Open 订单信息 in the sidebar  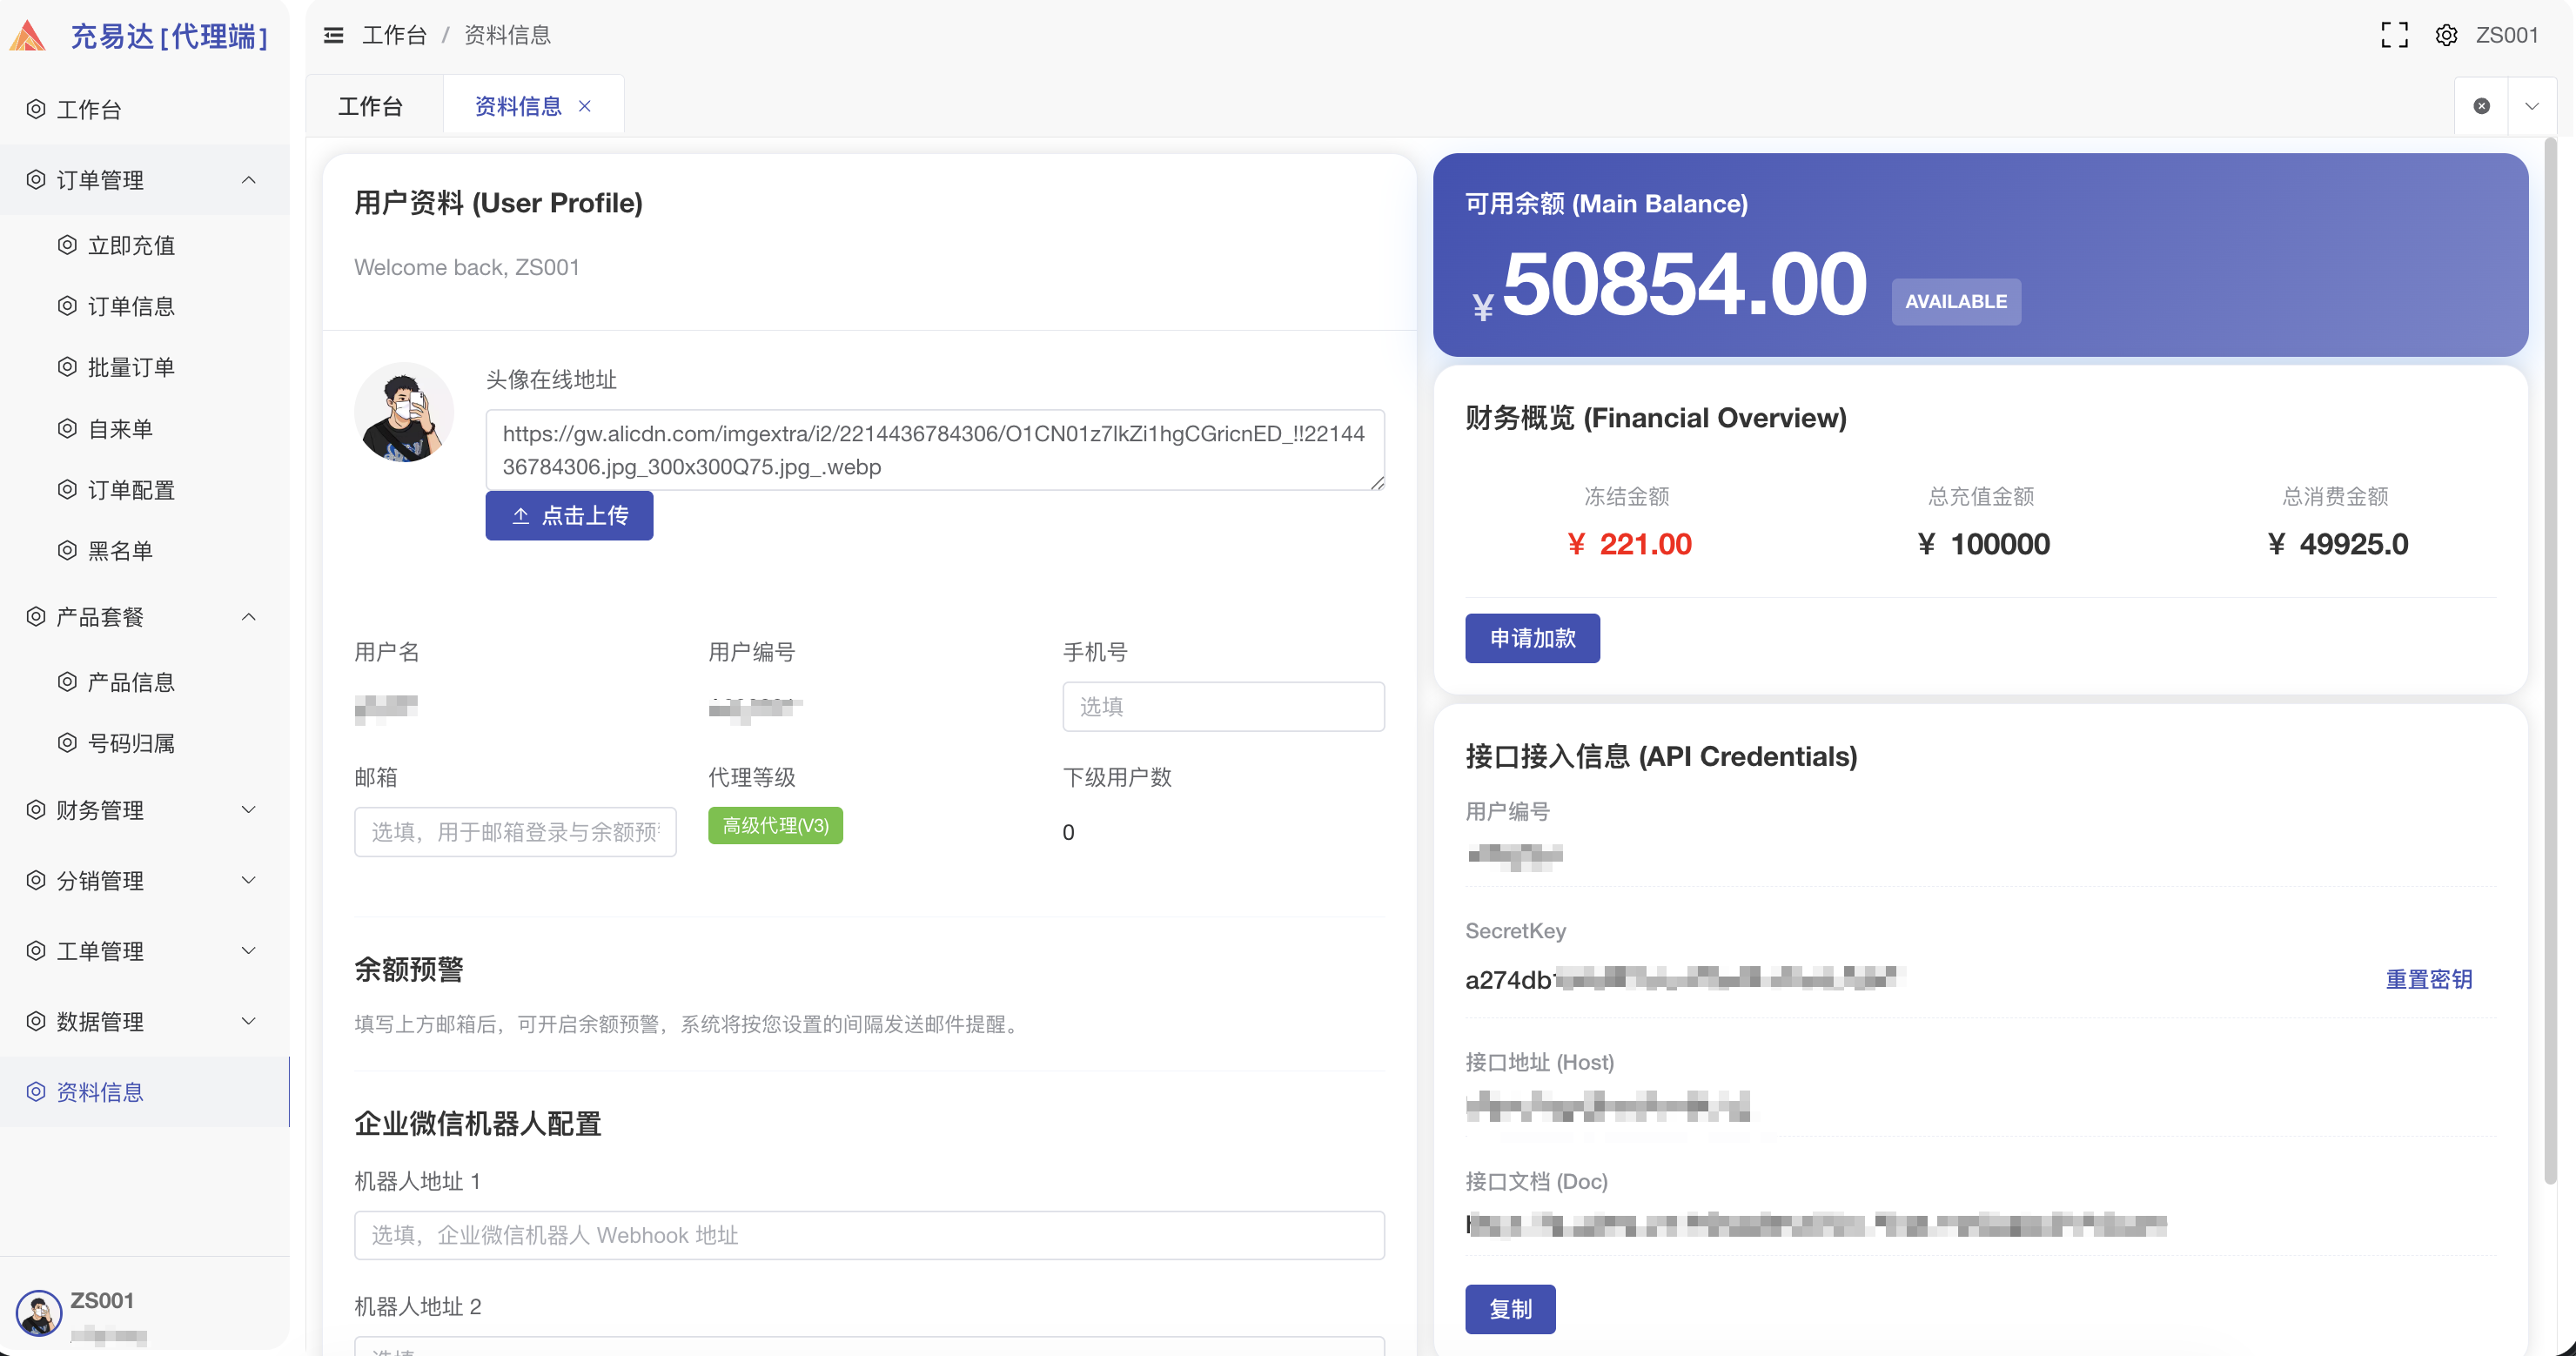(145, 306)
